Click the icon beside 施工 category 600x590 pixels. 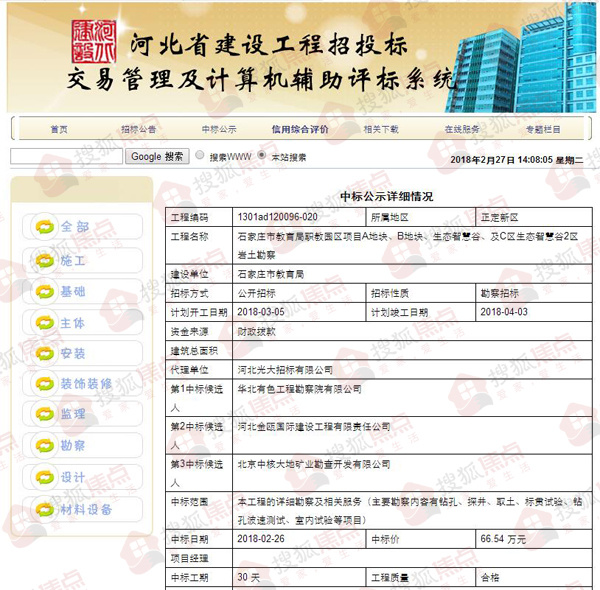click(44, 260)
